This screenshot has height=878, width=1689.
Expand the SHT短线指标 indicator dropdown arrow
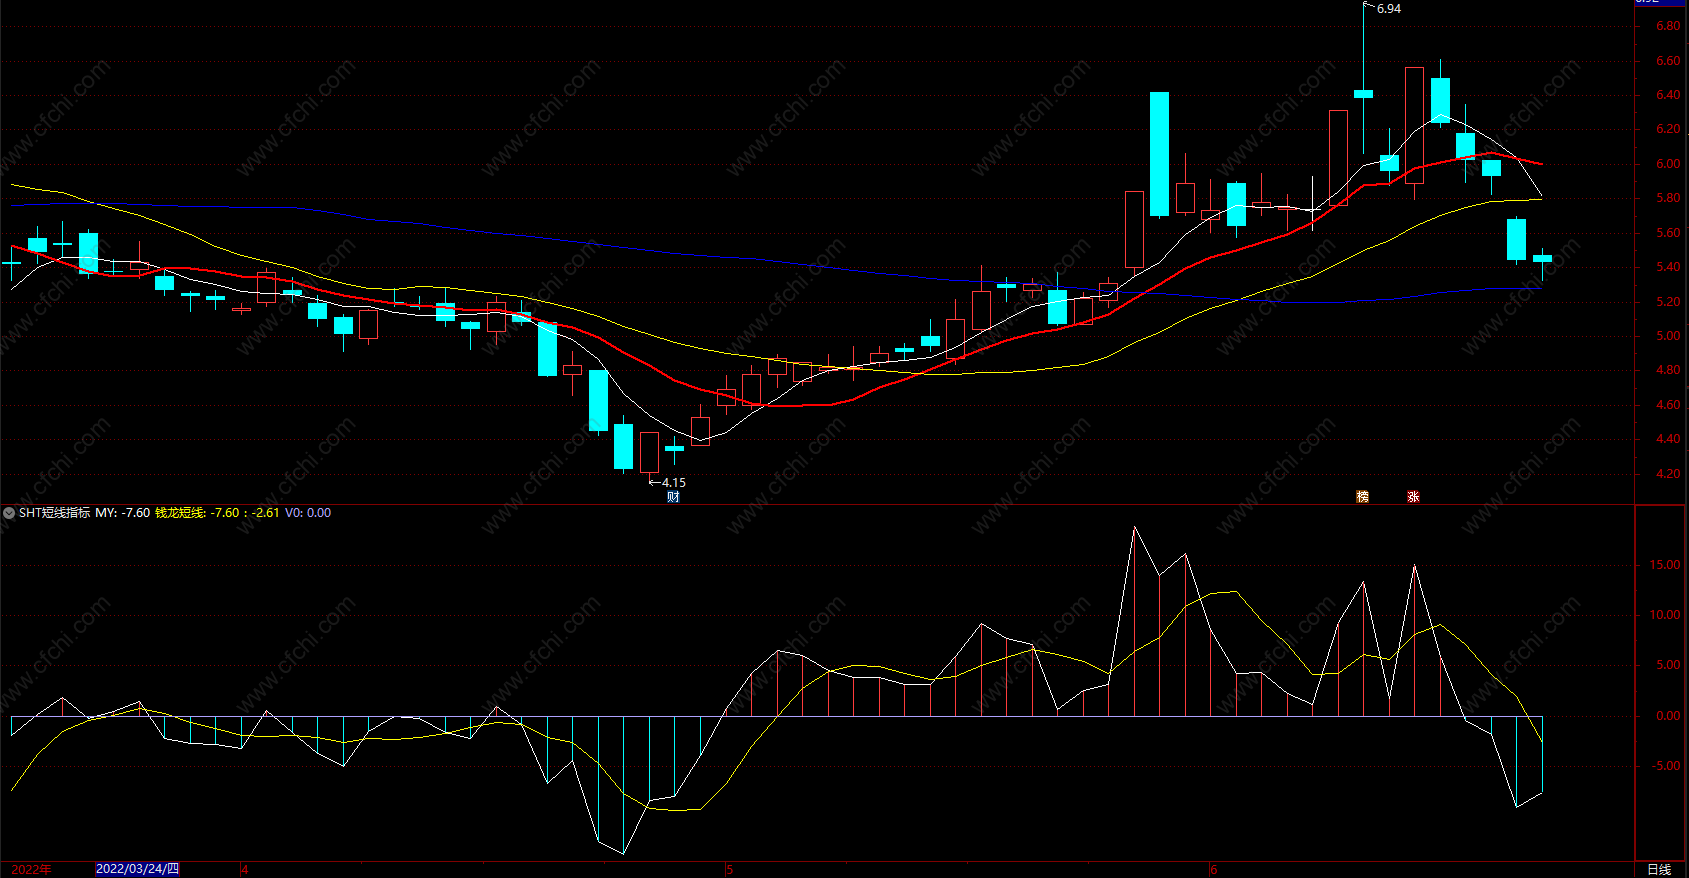(9, 513)
